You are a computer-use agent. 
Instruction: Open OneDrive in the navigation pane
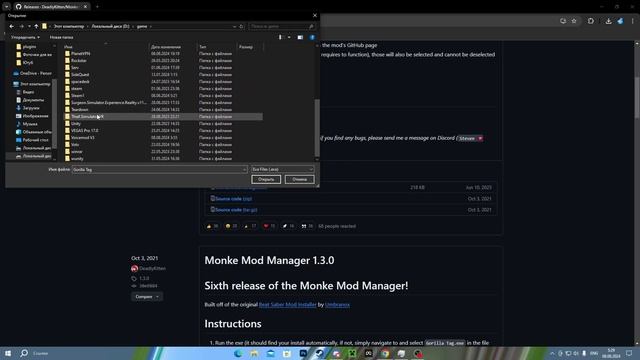coord(32,73)
